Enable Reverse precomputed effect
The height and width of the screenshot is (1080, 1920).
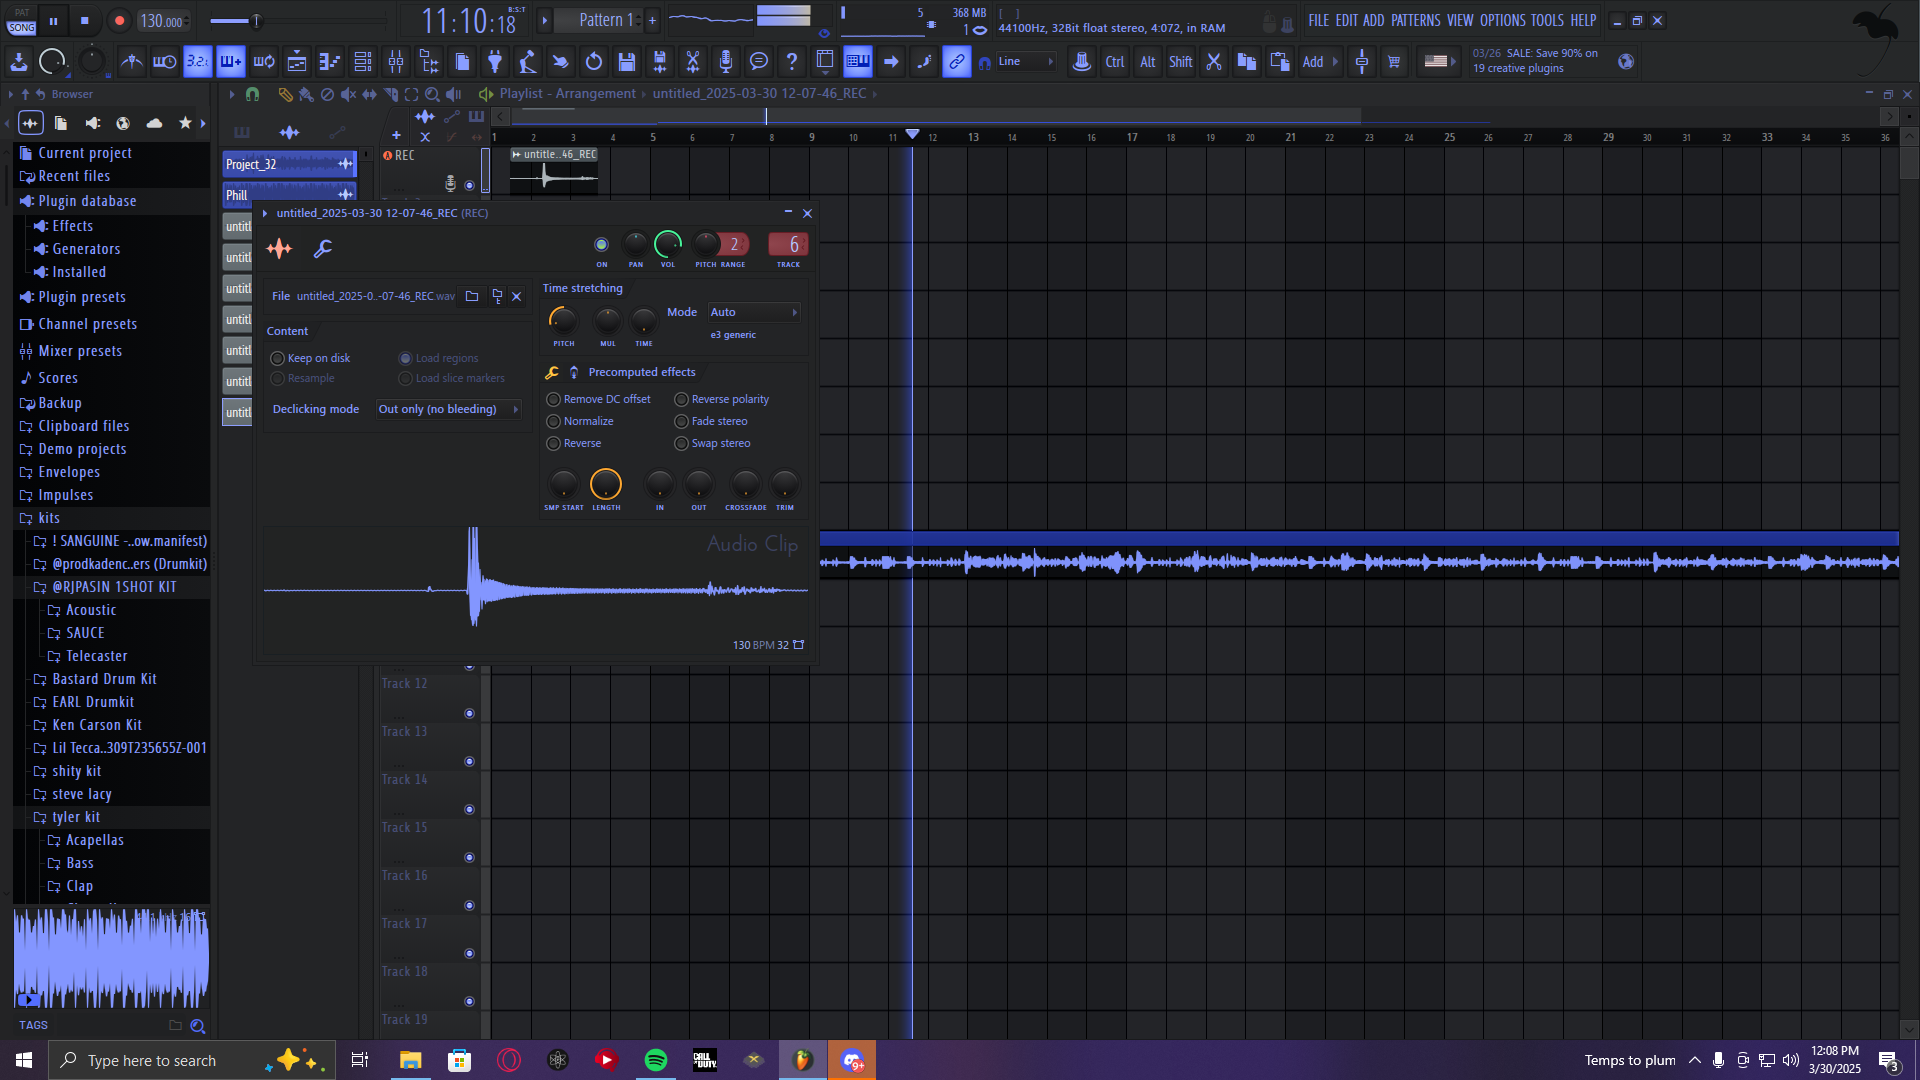553,443
